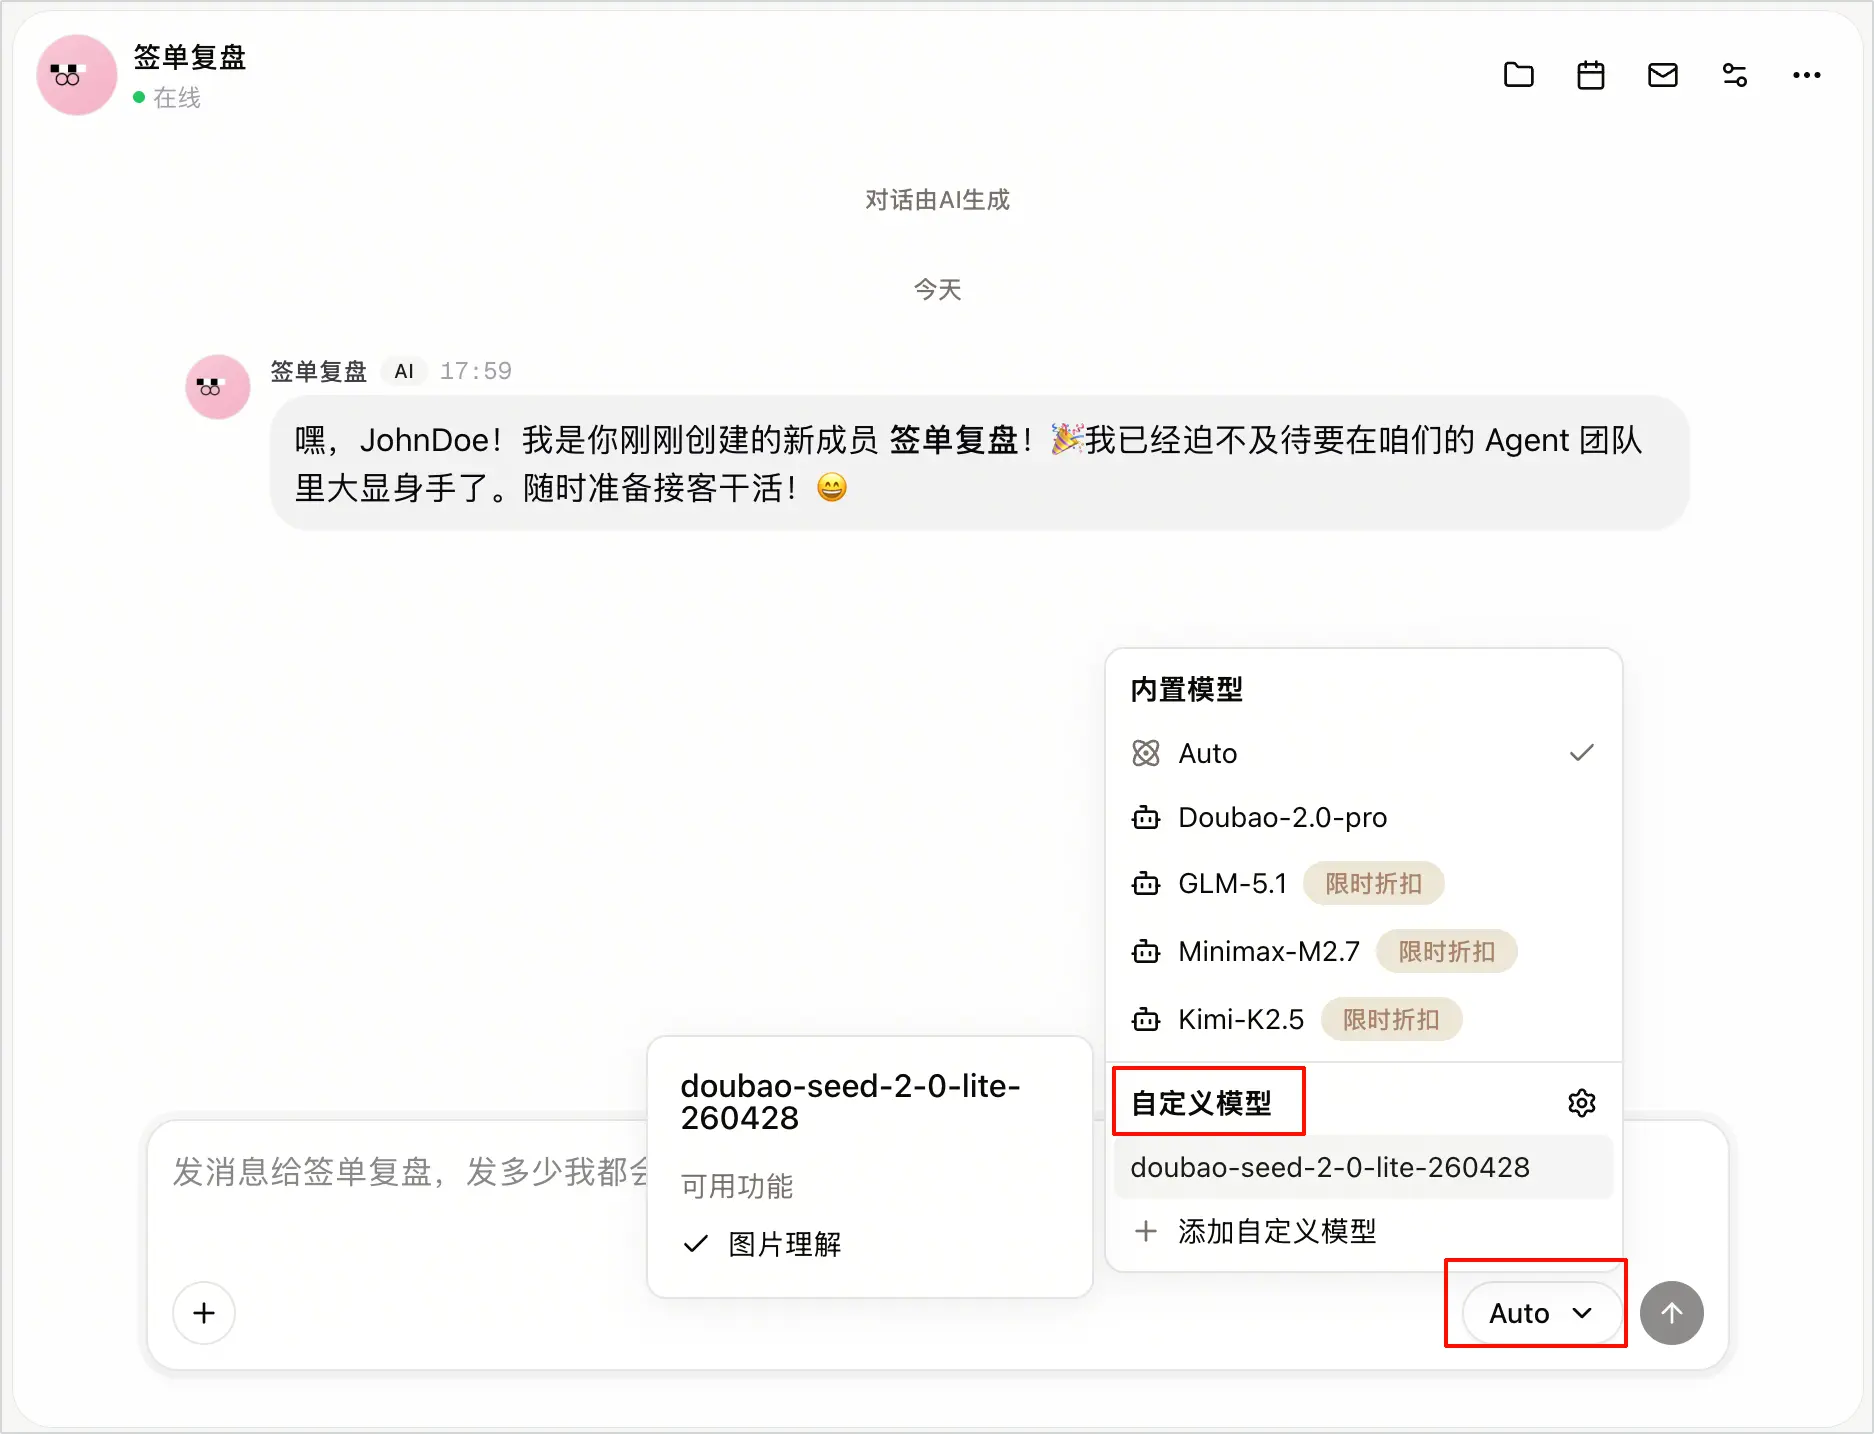Click the greeting message bubble
The image size is (1874, 1434).
click(x=980, y=464)
